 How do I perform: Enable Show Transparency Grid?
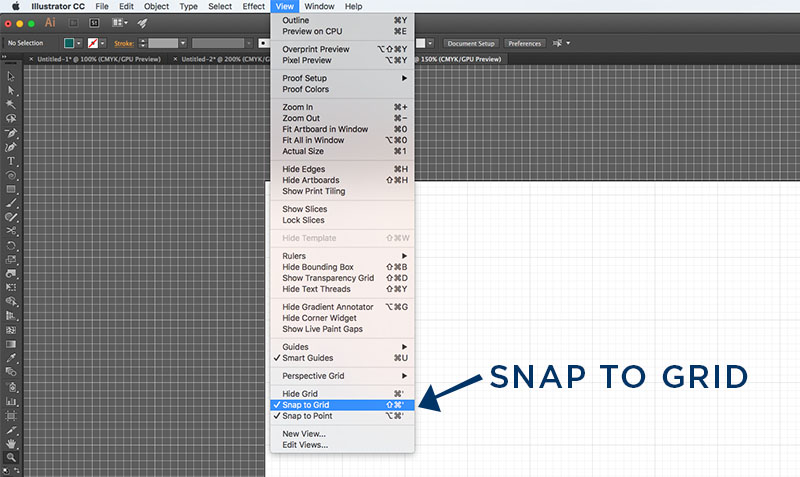pos(342,278)
